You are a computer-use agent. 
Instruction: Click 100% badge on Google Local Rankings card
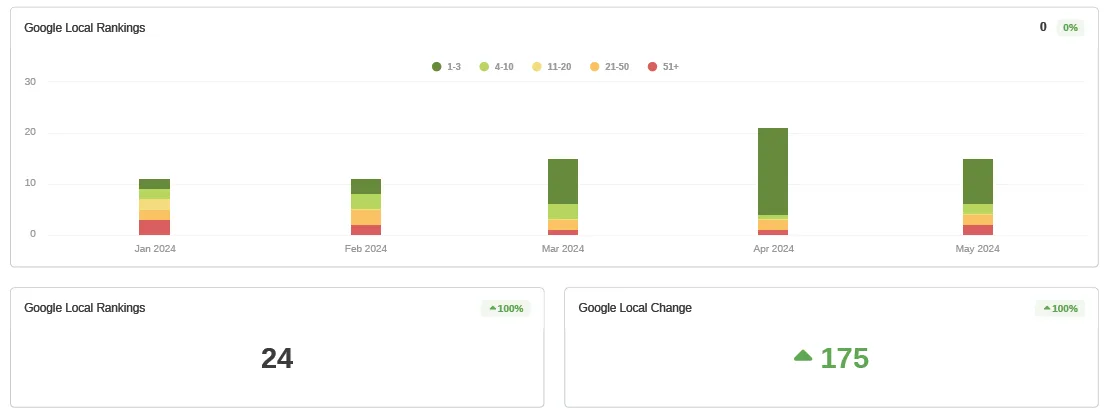point(506,309)
